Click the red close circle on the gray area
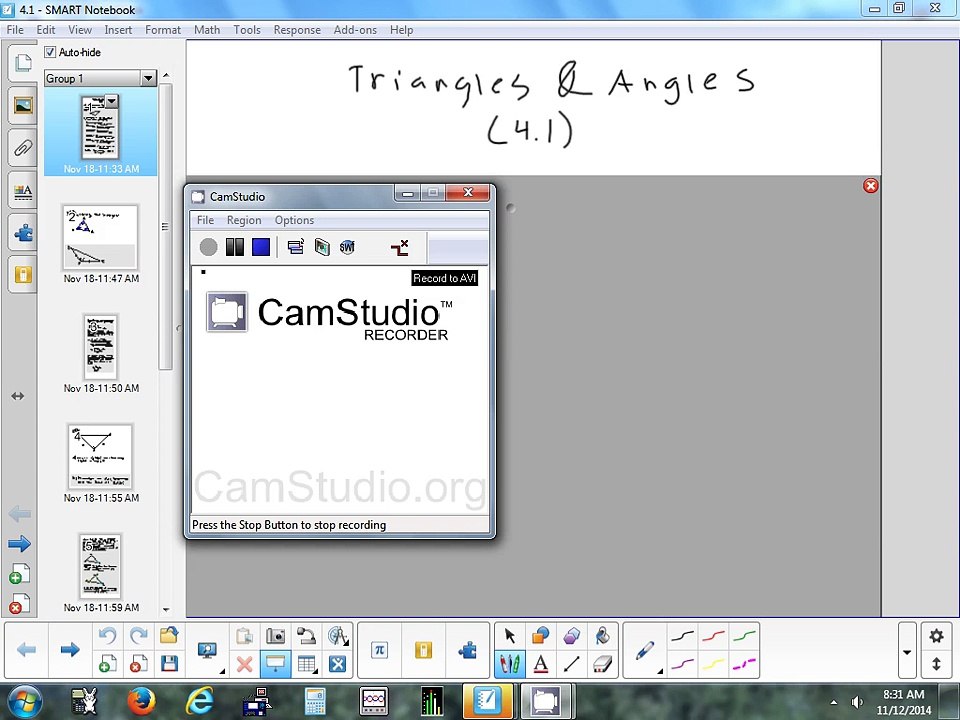The height and width of the screenshot is (720, 960). [x=870, y=186]
